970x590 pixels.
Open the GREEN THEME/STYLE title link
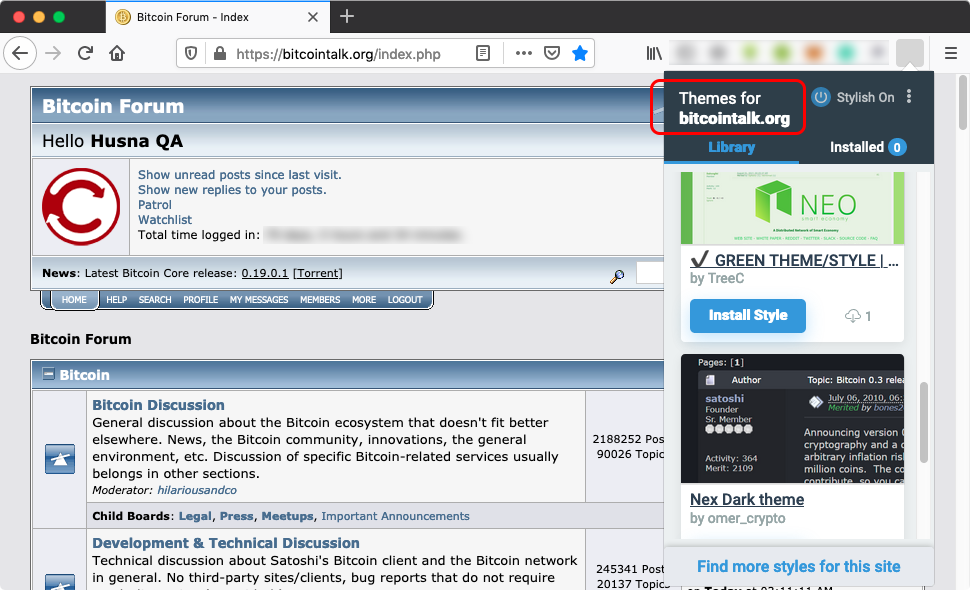pos(795,260)
